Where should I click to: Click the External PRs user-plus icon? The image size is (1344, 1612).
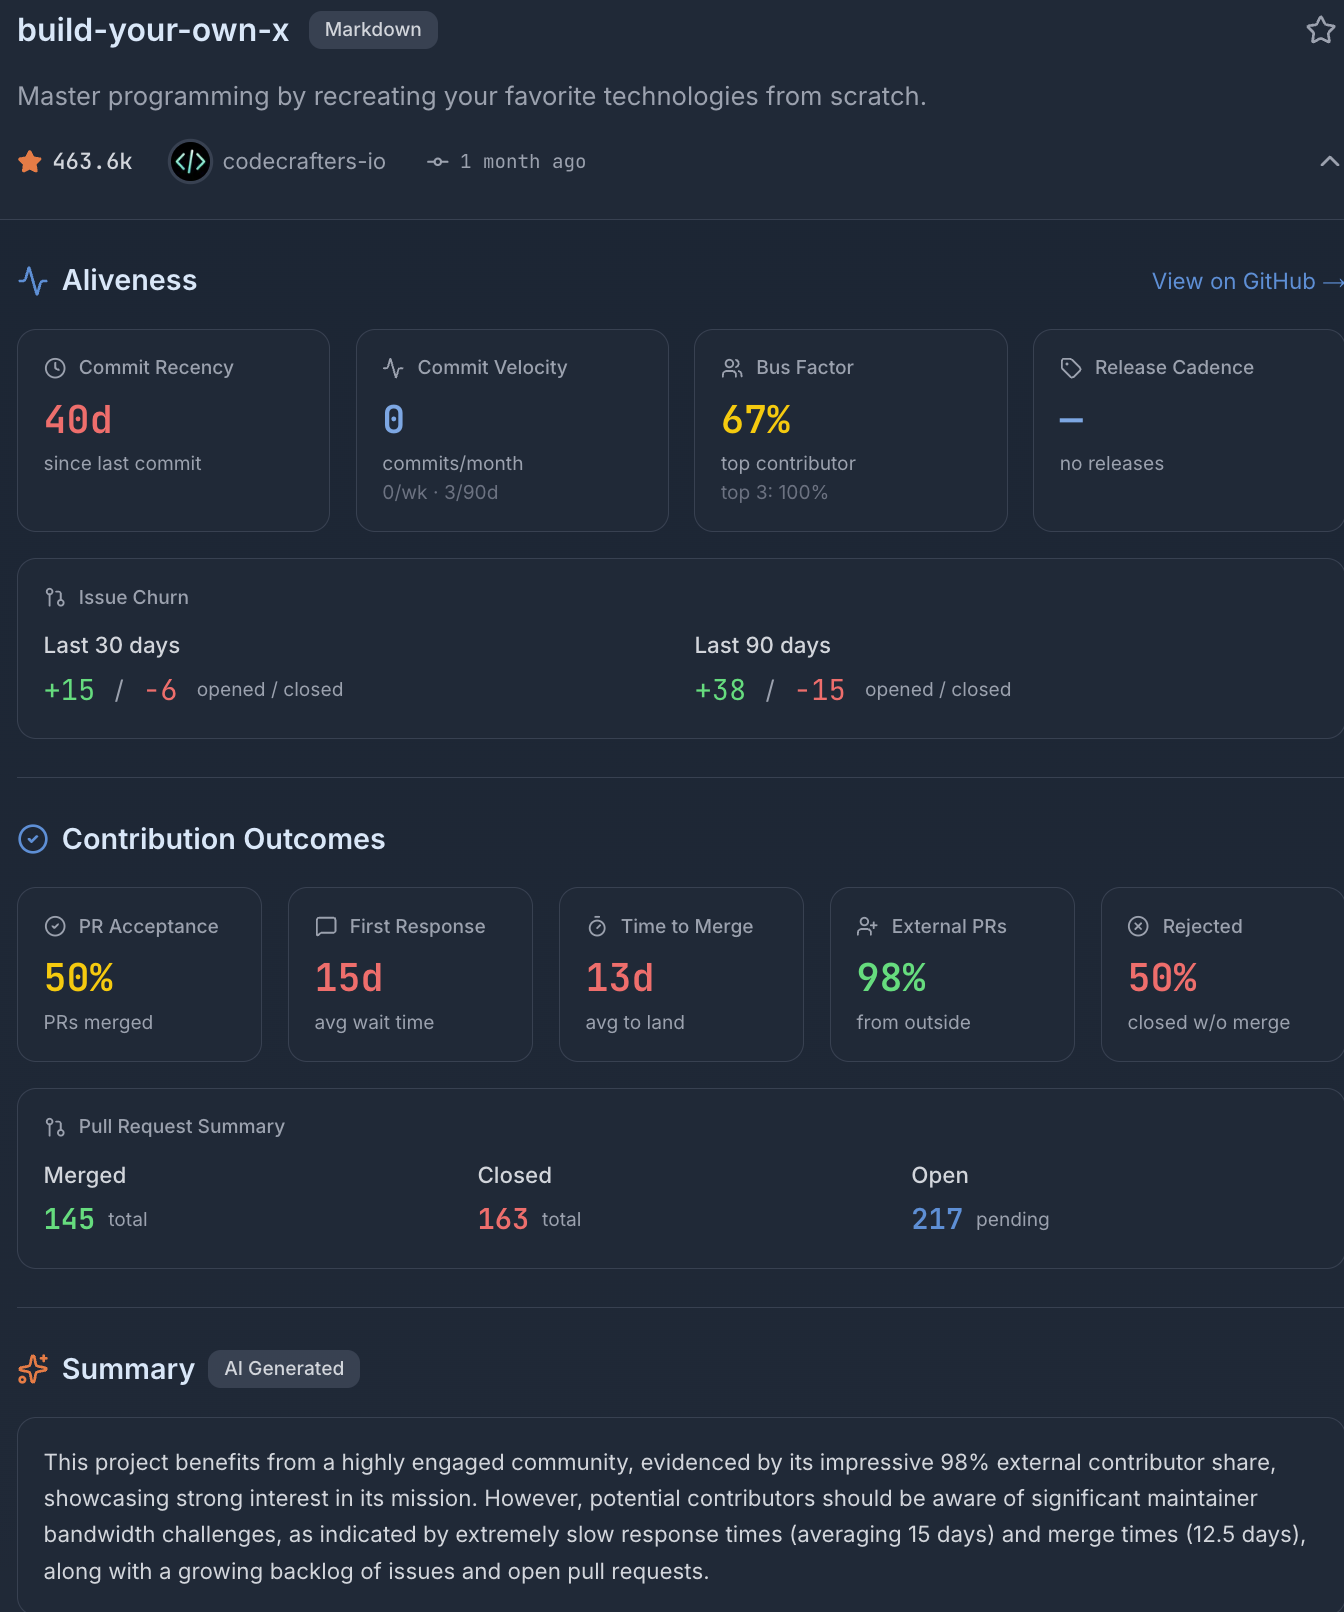pyautogui.click(x=867, y=927)
